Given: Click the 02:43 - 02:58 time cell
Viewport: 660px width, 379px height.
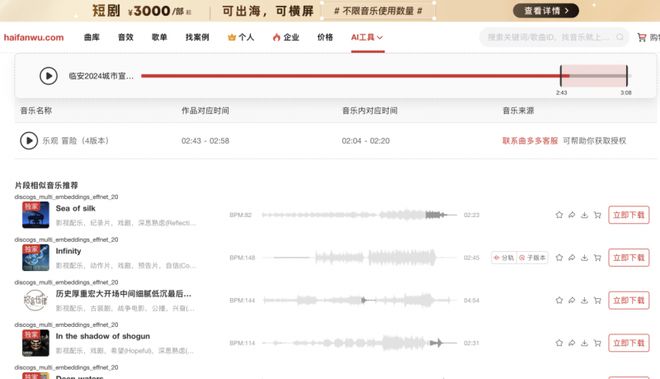Looking at the screenshot, I should click(x=205, y=141).
